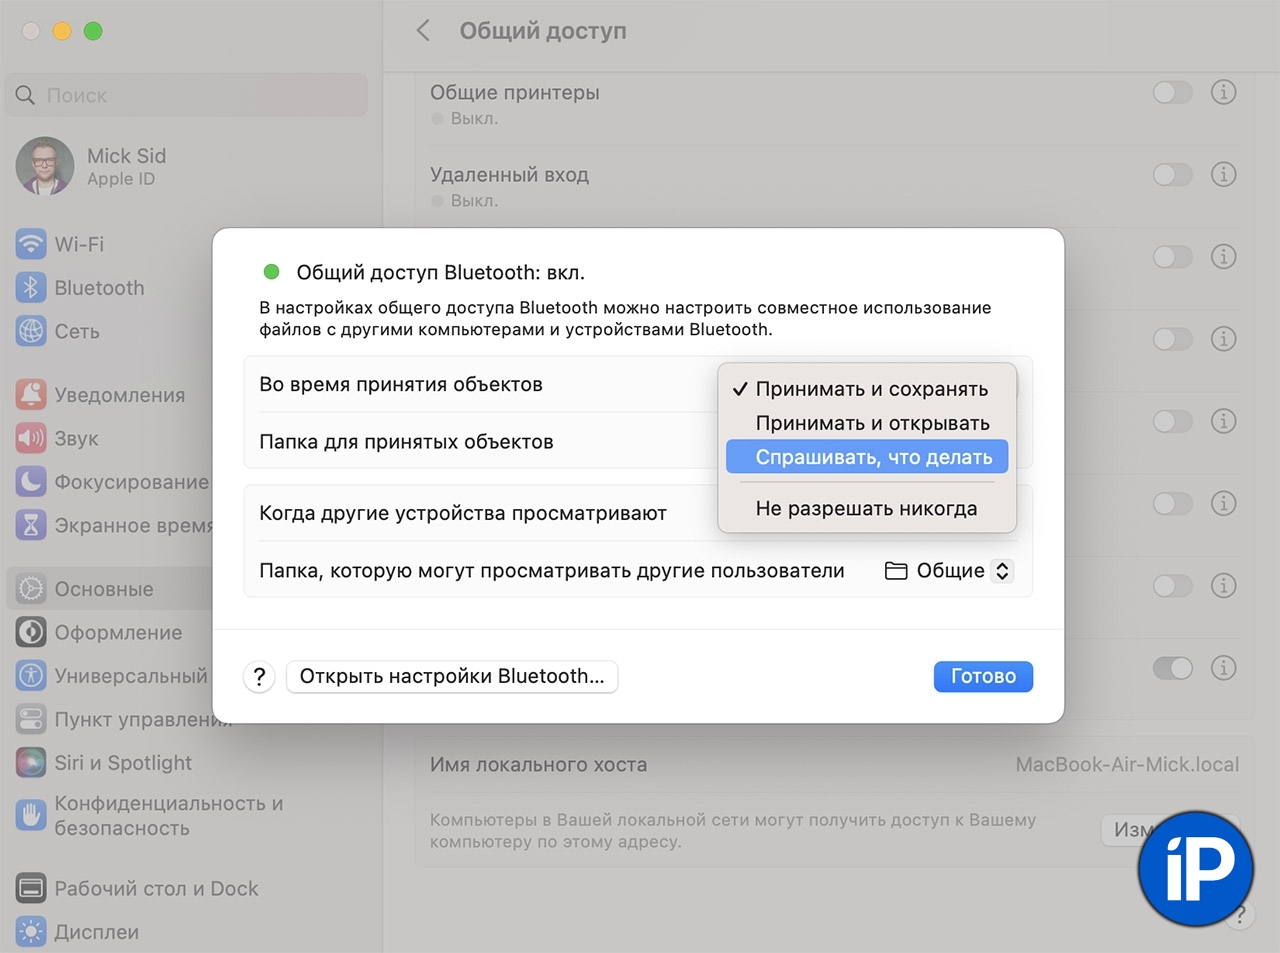The height and width of the screenshot is (953, 1280).
Task: Open Bluetooth settings from the sidebar icon
Action: click(31, 288)
